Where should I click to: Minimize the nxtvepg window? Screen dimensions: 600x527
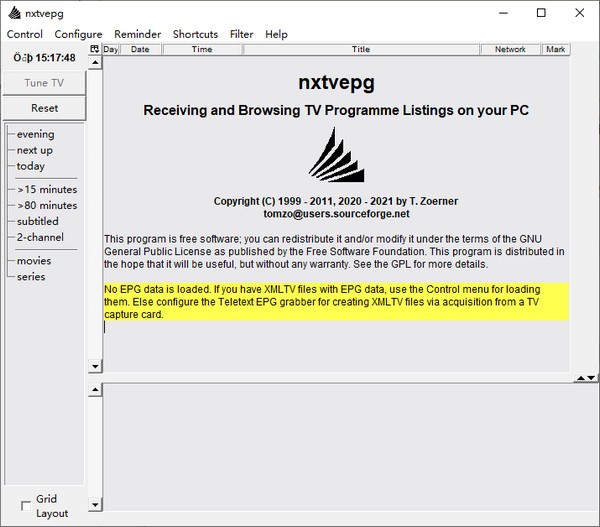click(504, 13)
